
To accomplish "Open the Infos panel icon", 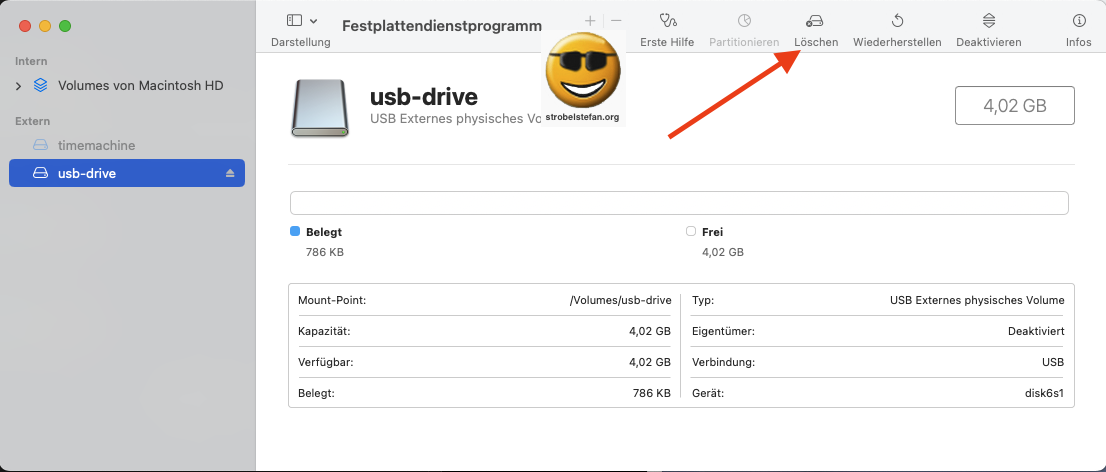I will tap(1078, 21).
